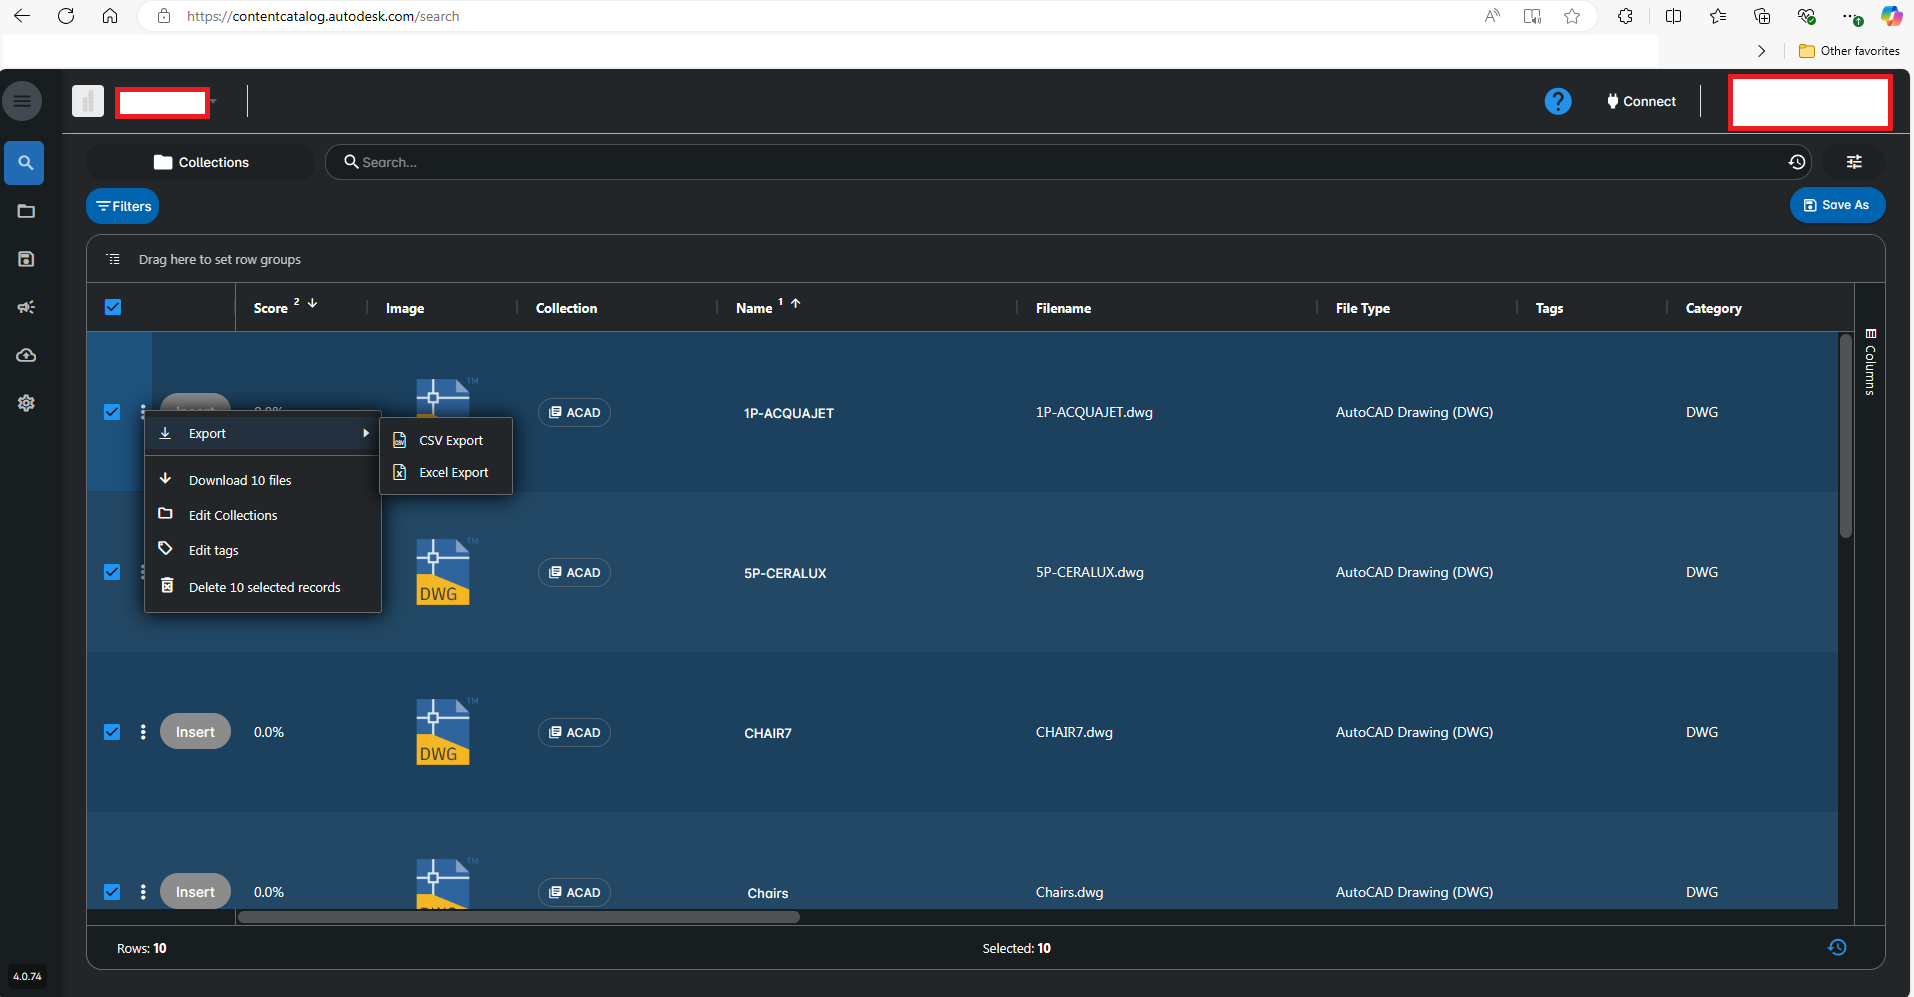The height and width of the screenshot is (997, 1914).
Task: Open the cloud upload sidebar icon
Action: [26, 355]
